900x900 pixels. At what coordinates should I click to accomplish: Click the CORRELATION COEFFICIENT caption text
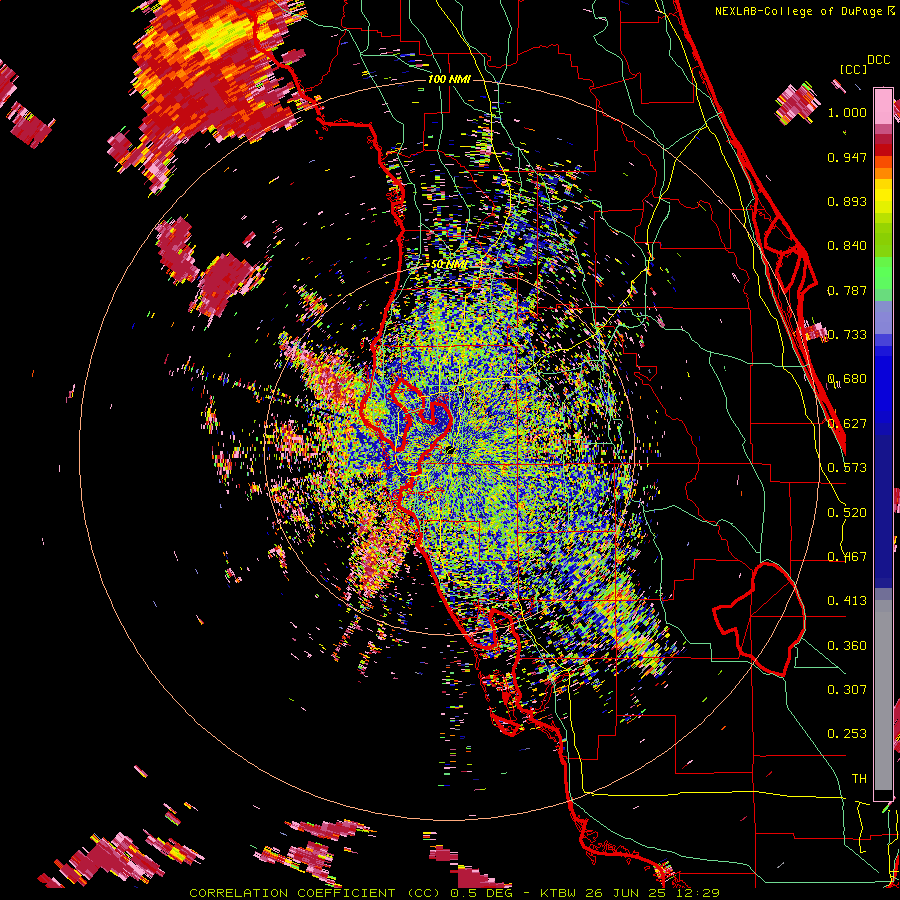[x=292, y=893]
